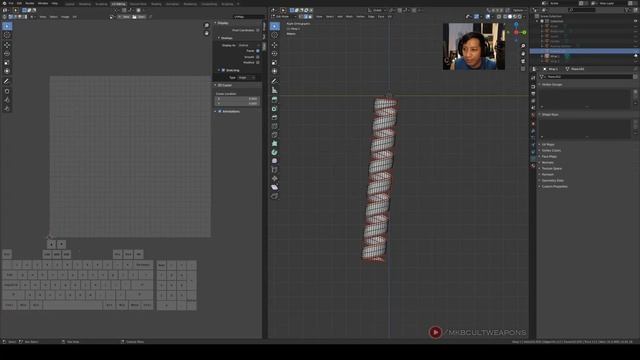Screen dimensions: 640x360
Task: Expand the Geometry Data panel
Action: coord(552,180)
